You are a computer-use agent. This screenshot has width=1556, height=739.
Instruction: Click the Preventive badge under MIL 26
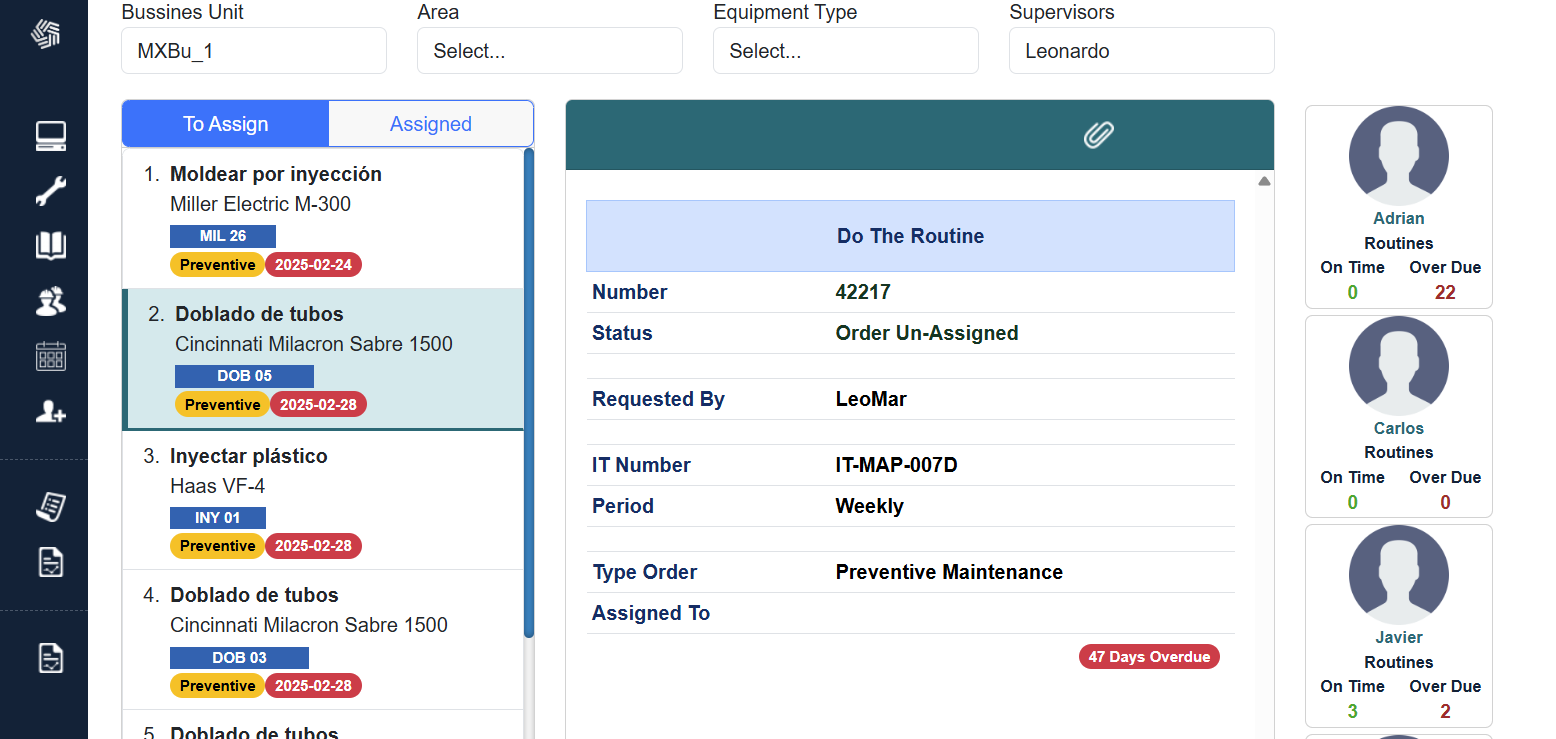217,265
